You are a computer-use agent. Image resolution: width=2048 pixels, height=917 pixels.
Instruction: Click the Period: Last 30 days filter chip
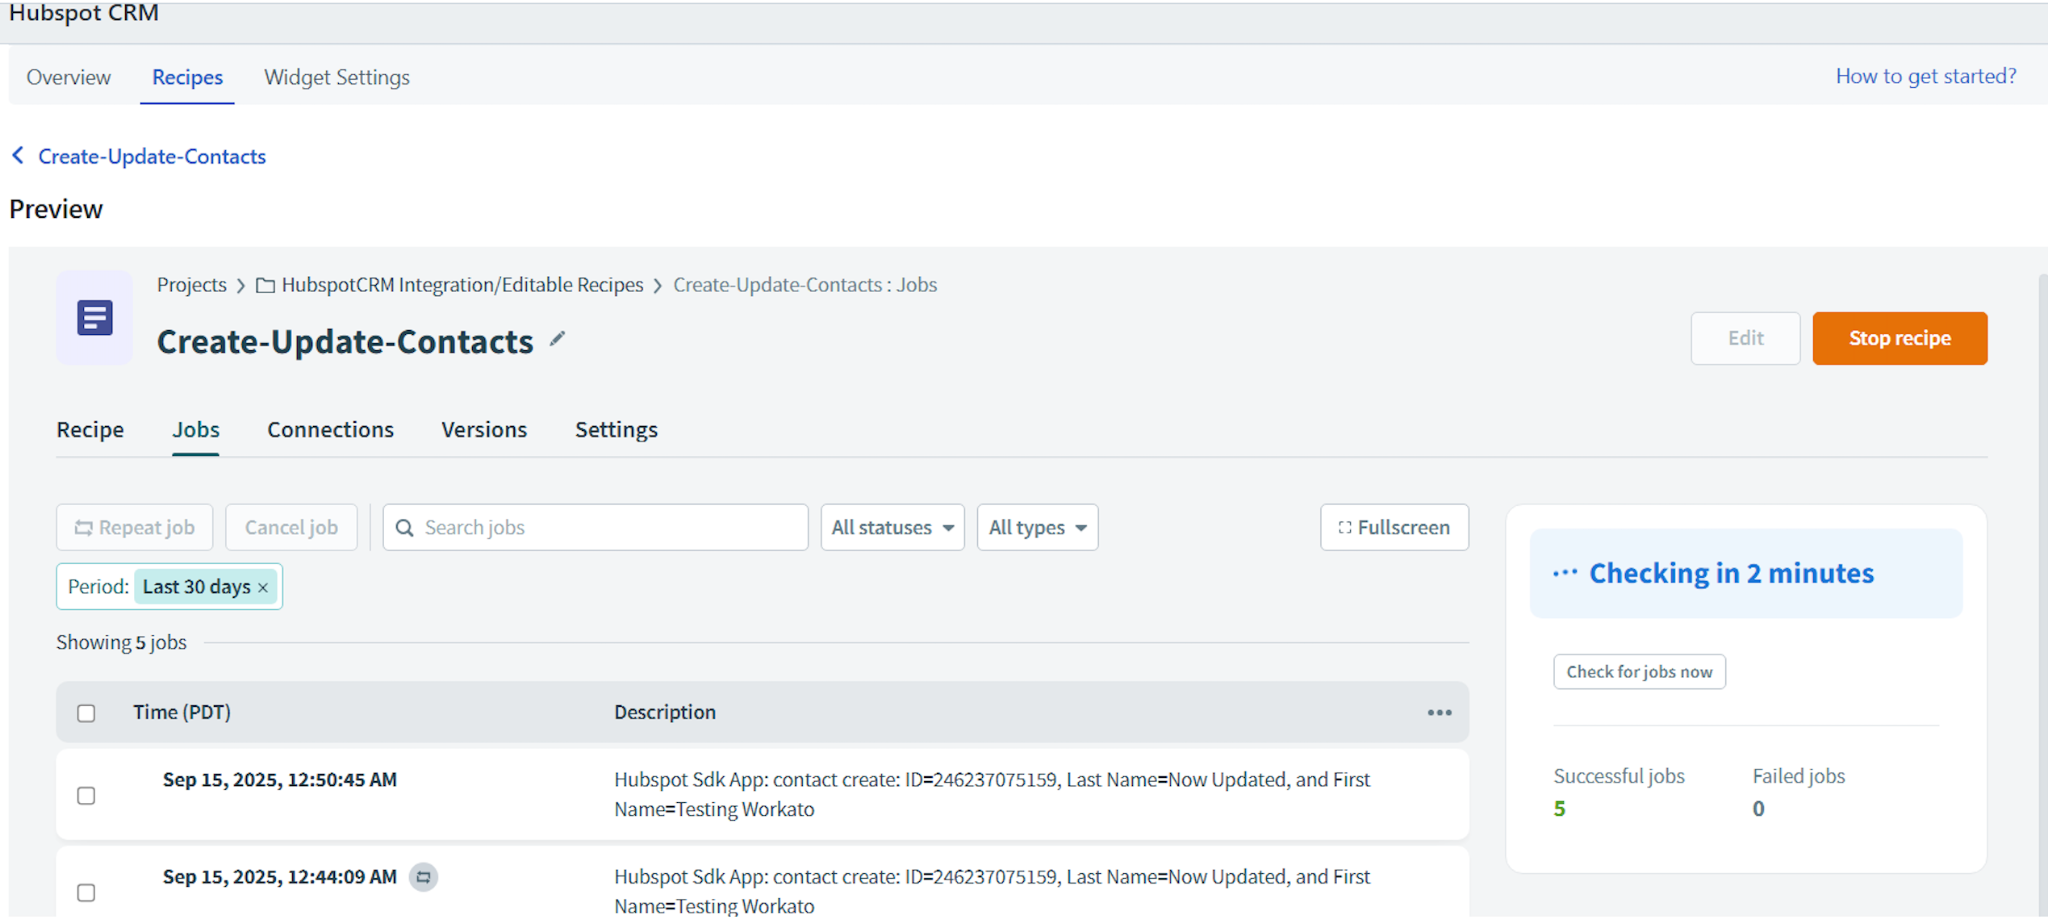tap(169, 587)
